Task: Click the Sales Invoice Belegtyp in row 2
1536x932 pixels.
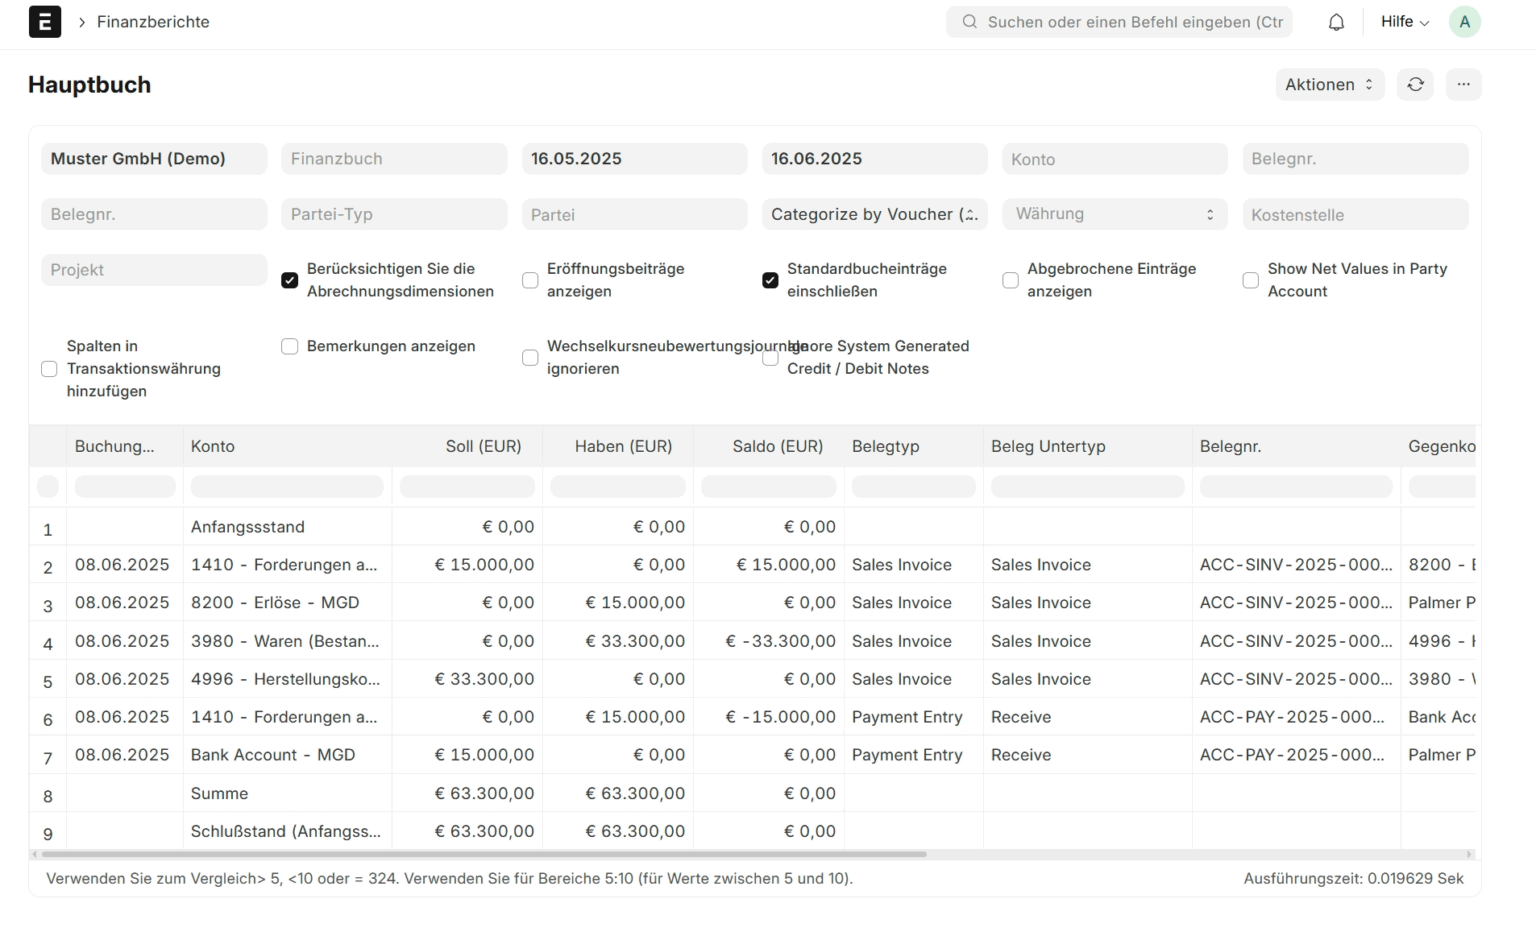Action: (913, 565)
